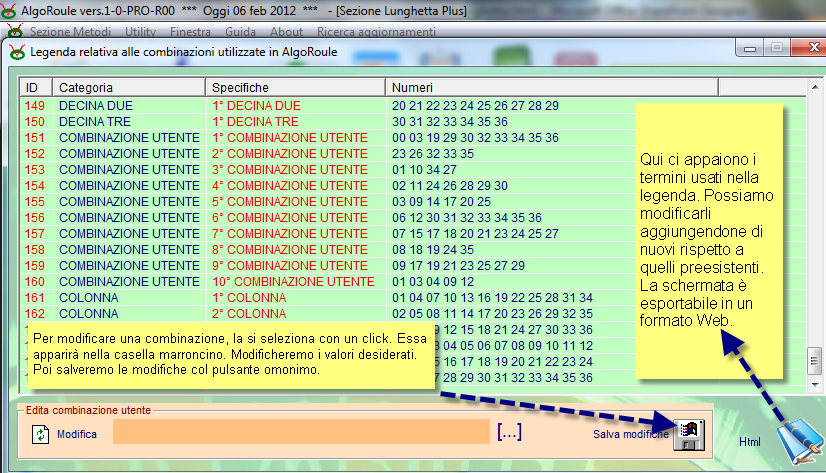Select row 152 2° COMBINAZIONE UTENTE
The width and height of the screenshot is (826, 473).
click(414, 153)
